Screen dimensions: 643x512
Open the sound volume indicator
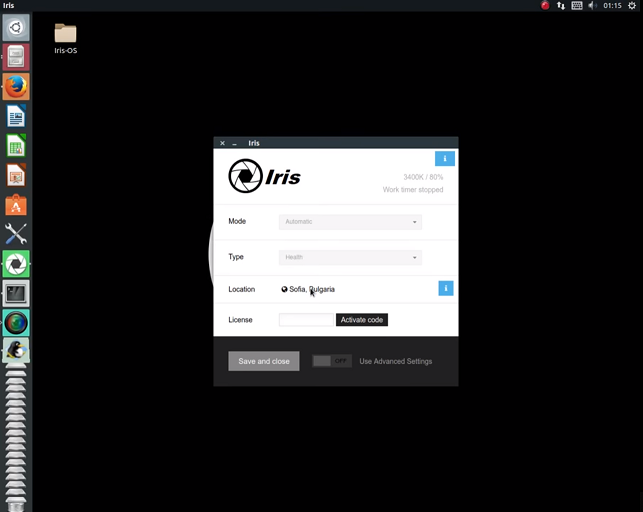592,5
